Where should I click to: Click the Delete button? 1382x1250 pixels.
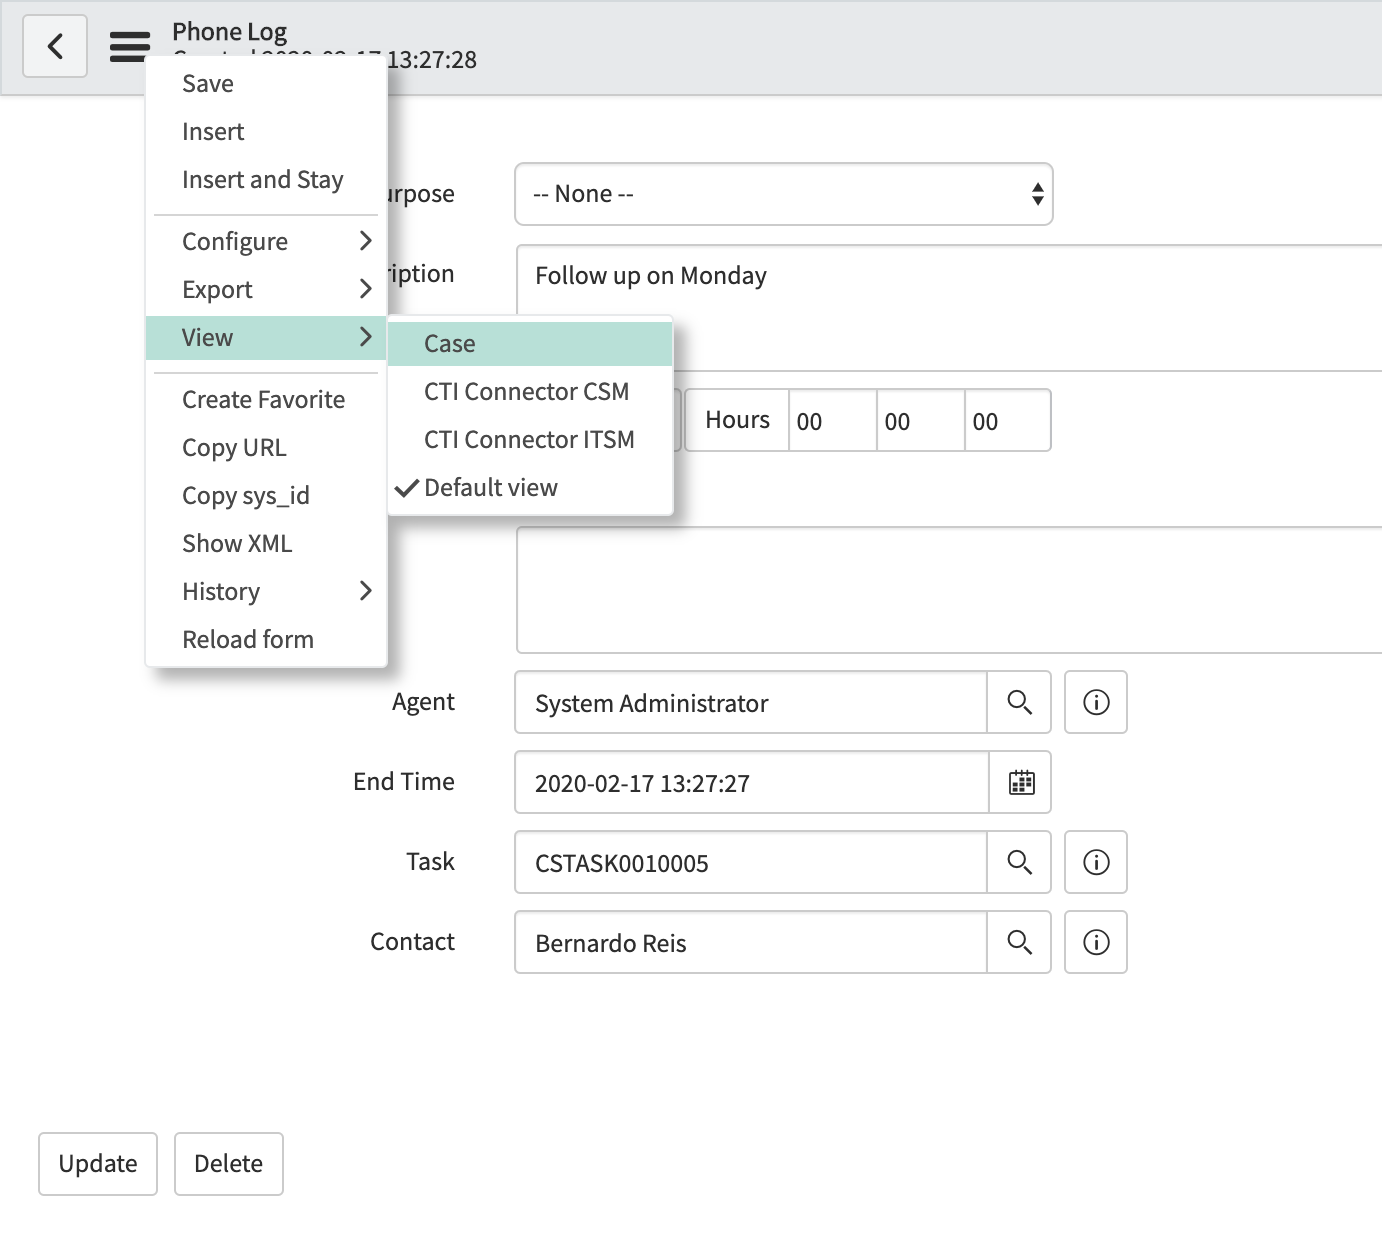coord(228,1163)
